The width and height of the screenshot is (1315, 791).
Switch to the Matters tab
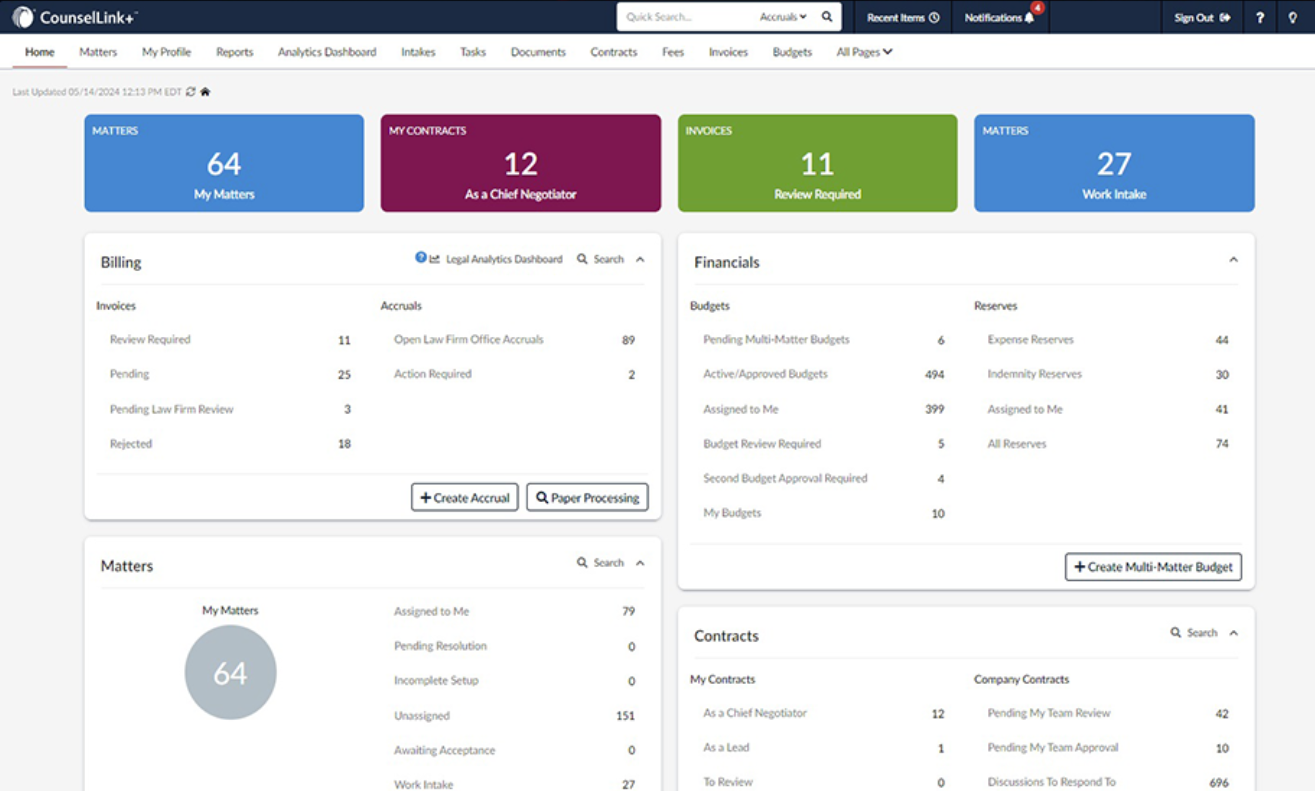click(97, 52)
